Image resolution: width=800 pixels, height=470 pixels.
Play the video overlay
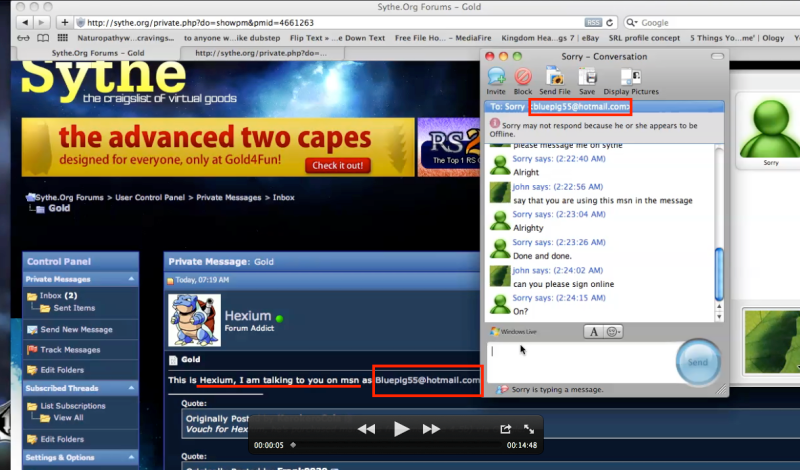[401, 429]
